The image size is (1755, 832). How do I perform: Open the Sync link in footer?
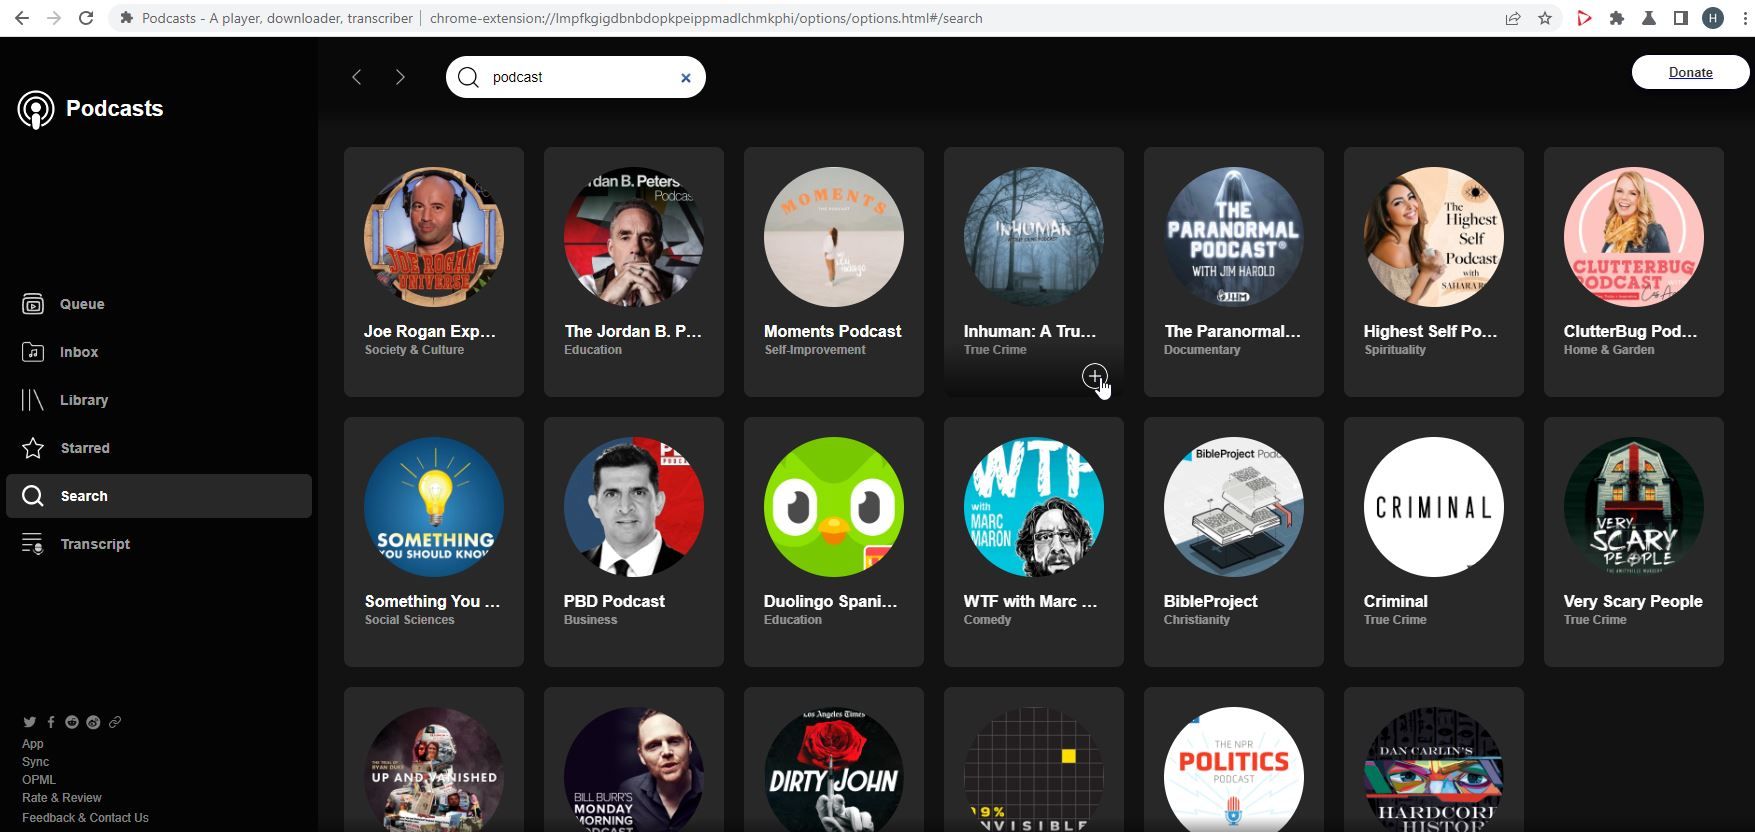35,762
